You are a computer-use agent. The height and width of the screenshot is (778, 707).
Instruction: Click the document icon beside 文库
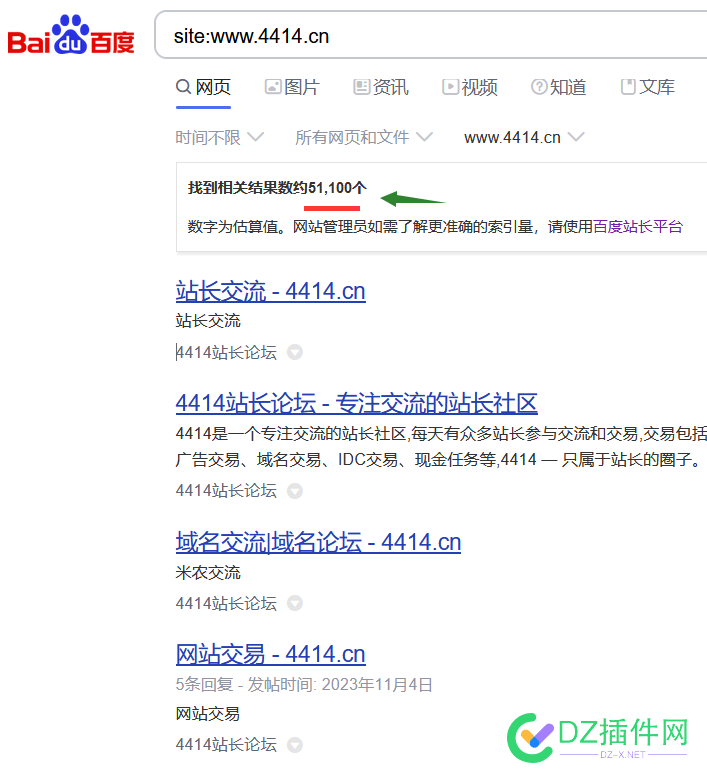[628, 87]
